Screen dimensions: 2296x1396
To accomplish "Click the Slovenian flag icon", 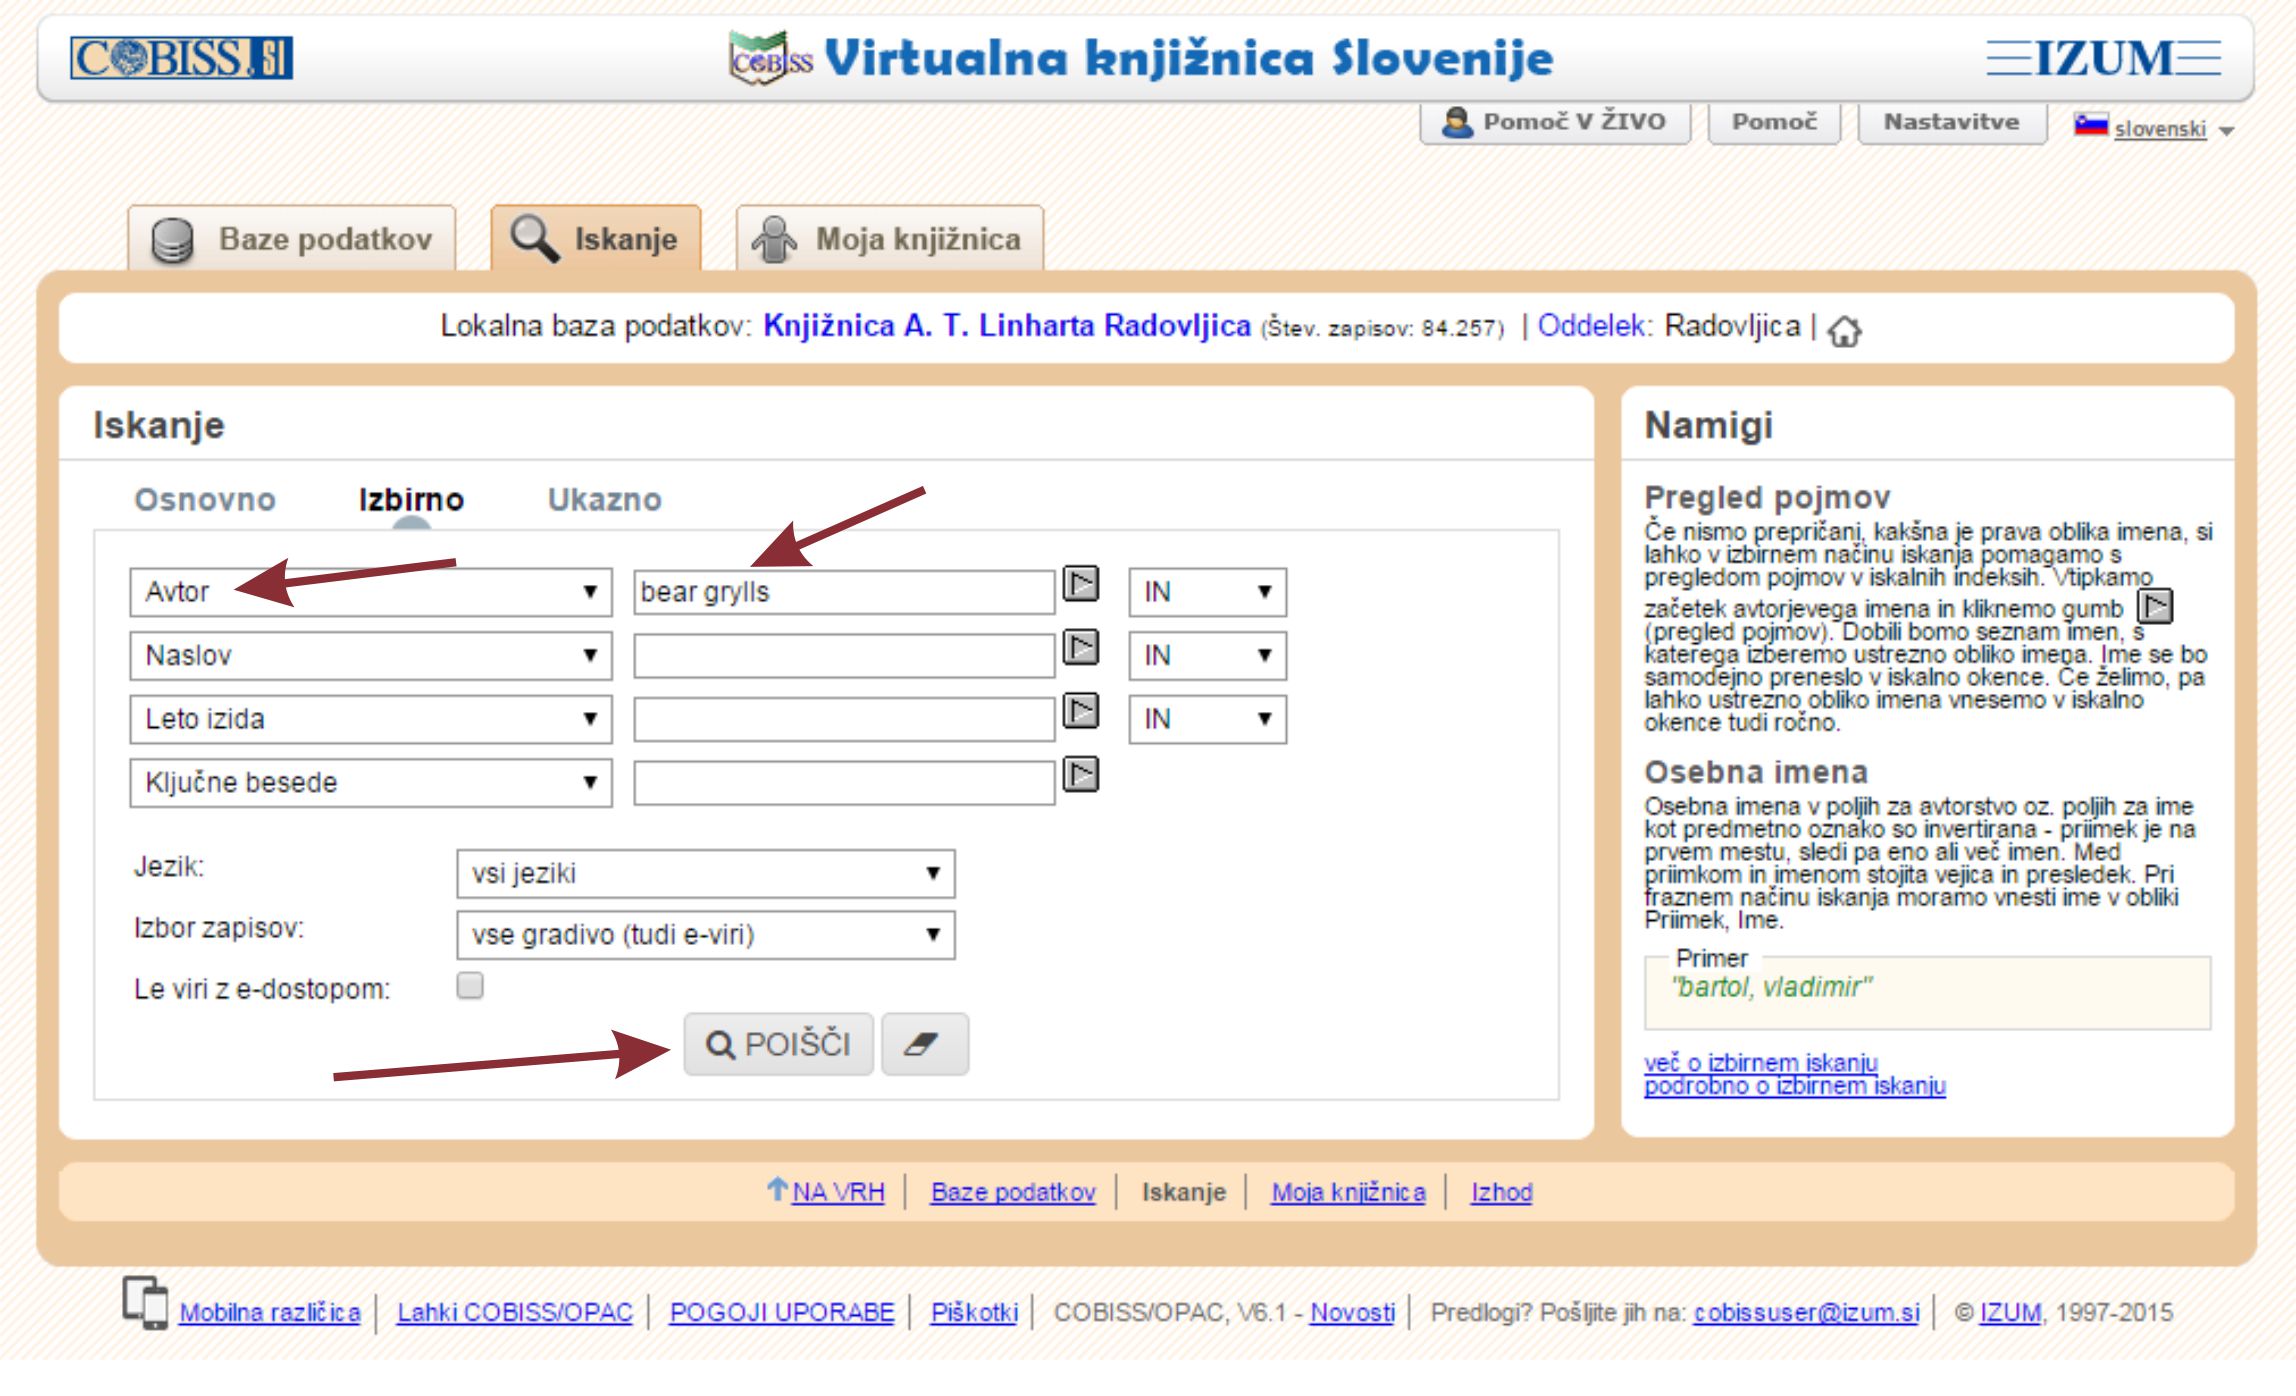I will point(2091,126).
